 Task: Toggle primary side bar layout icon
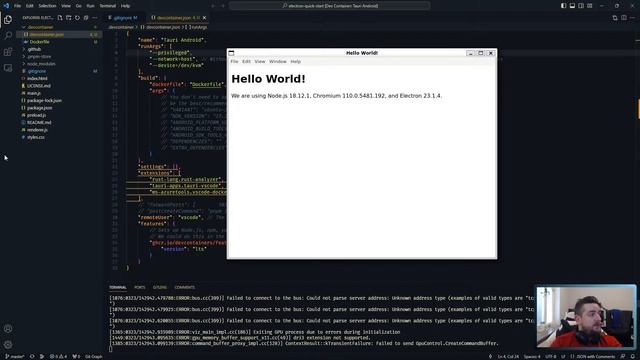[563, 6]
